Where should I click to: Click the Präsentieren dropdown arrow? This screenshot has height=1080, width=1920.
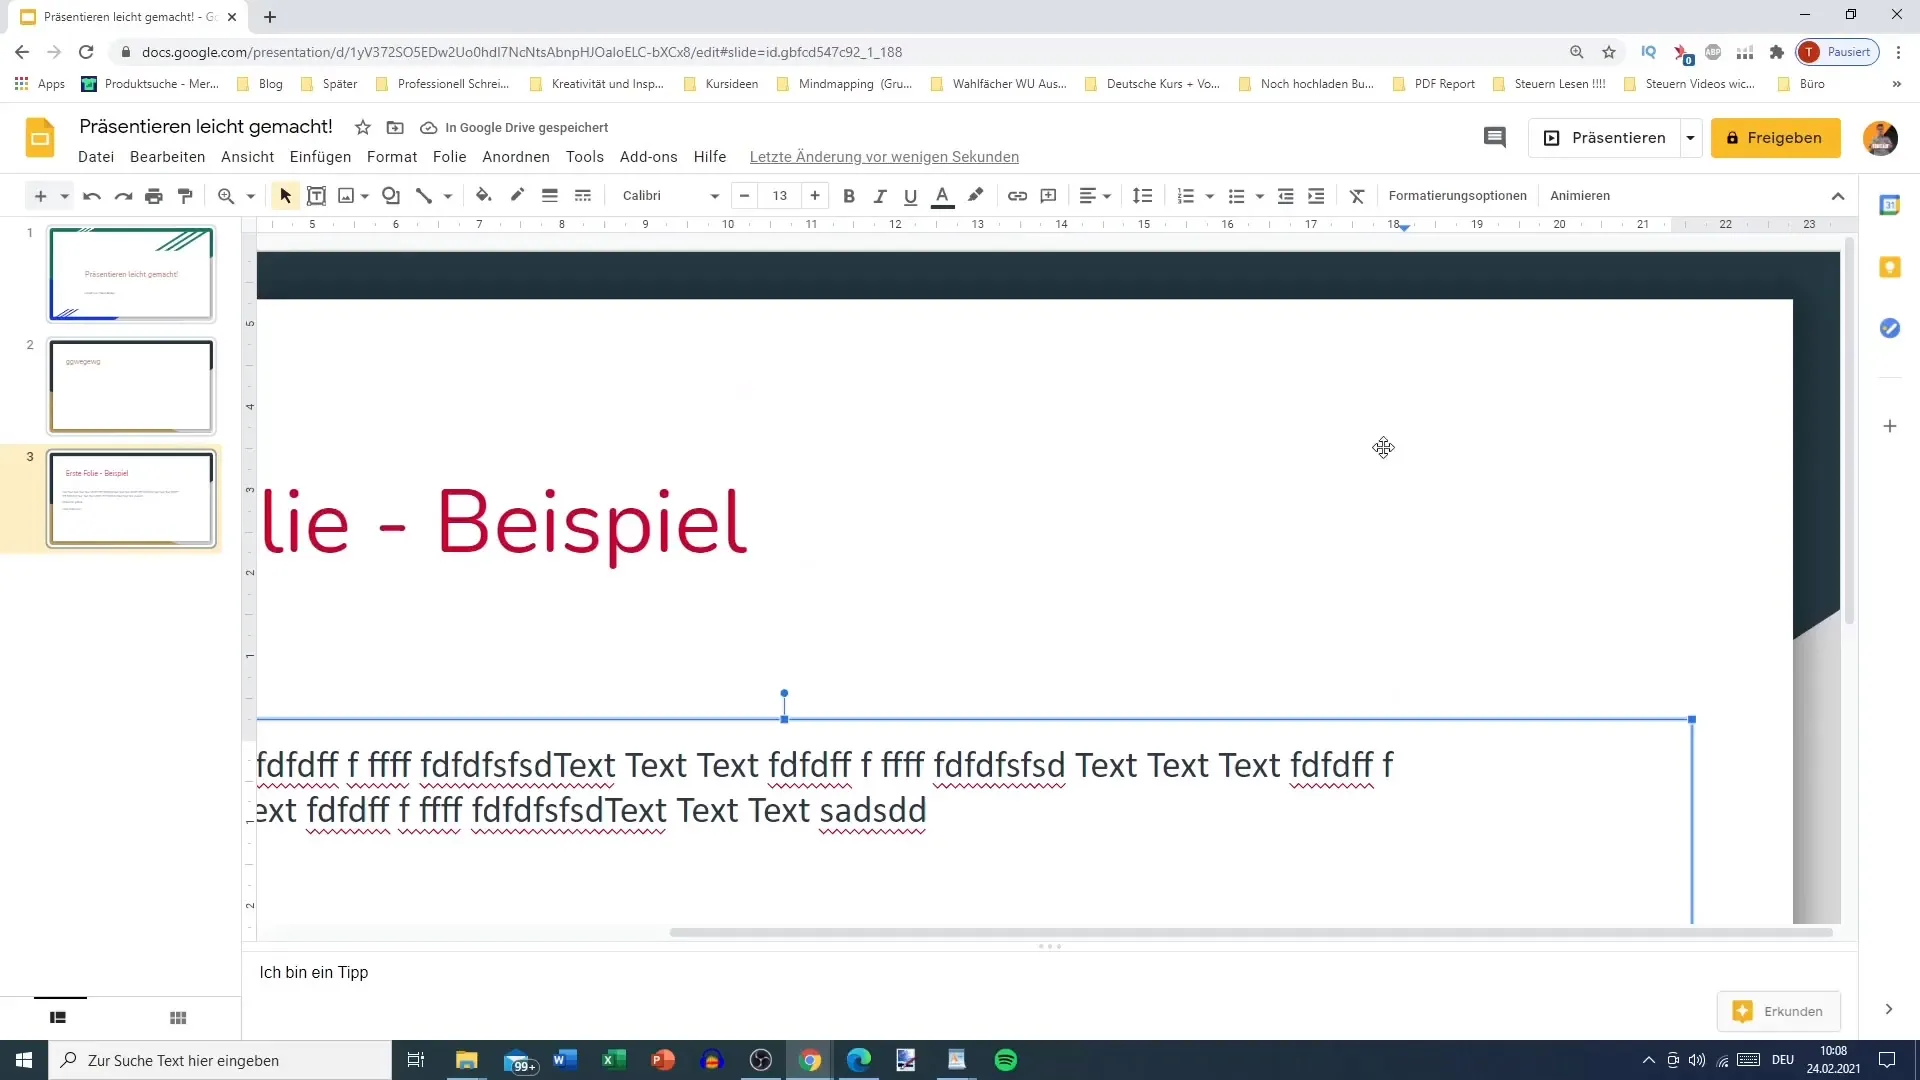(1695, 137)
